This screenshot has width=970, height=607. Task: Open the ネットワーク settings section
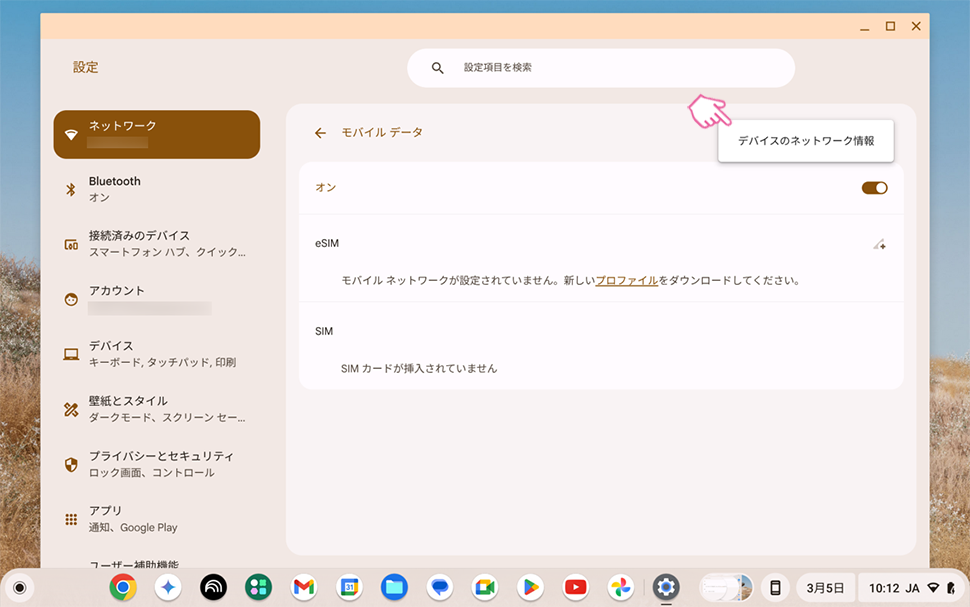coord(157,134)
